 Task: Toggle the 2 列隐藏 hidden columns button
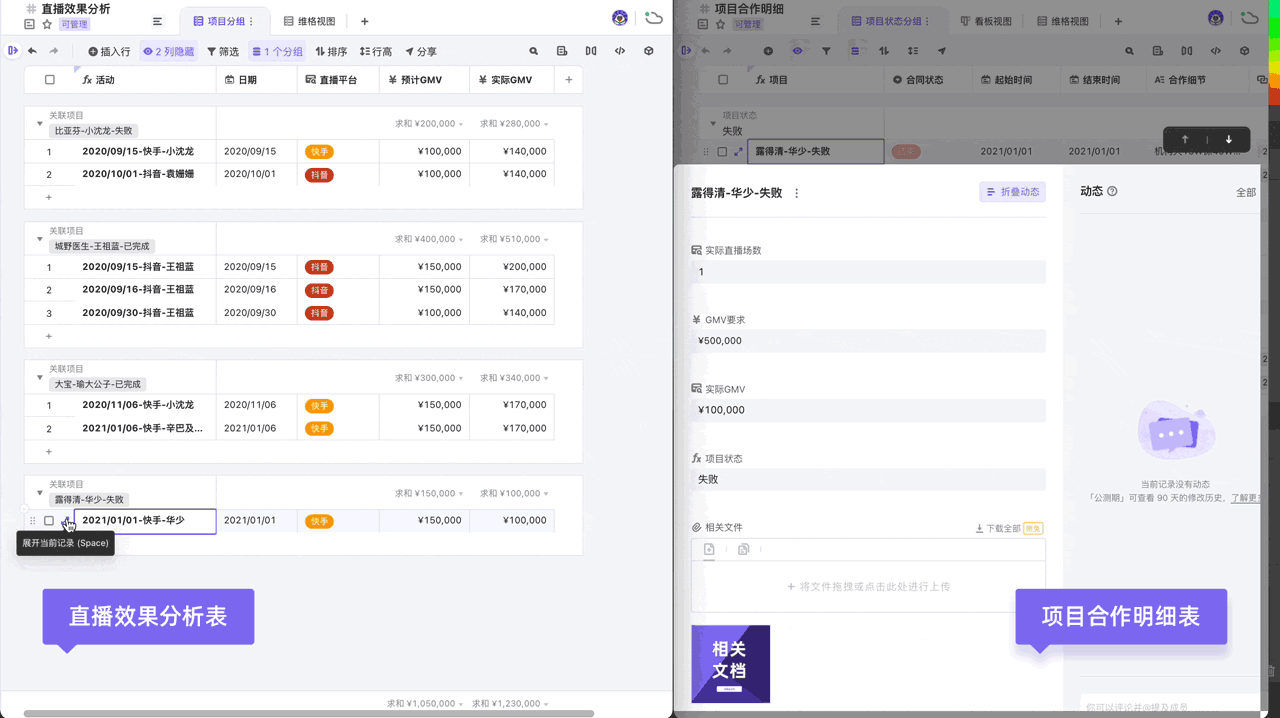point(168,51)
